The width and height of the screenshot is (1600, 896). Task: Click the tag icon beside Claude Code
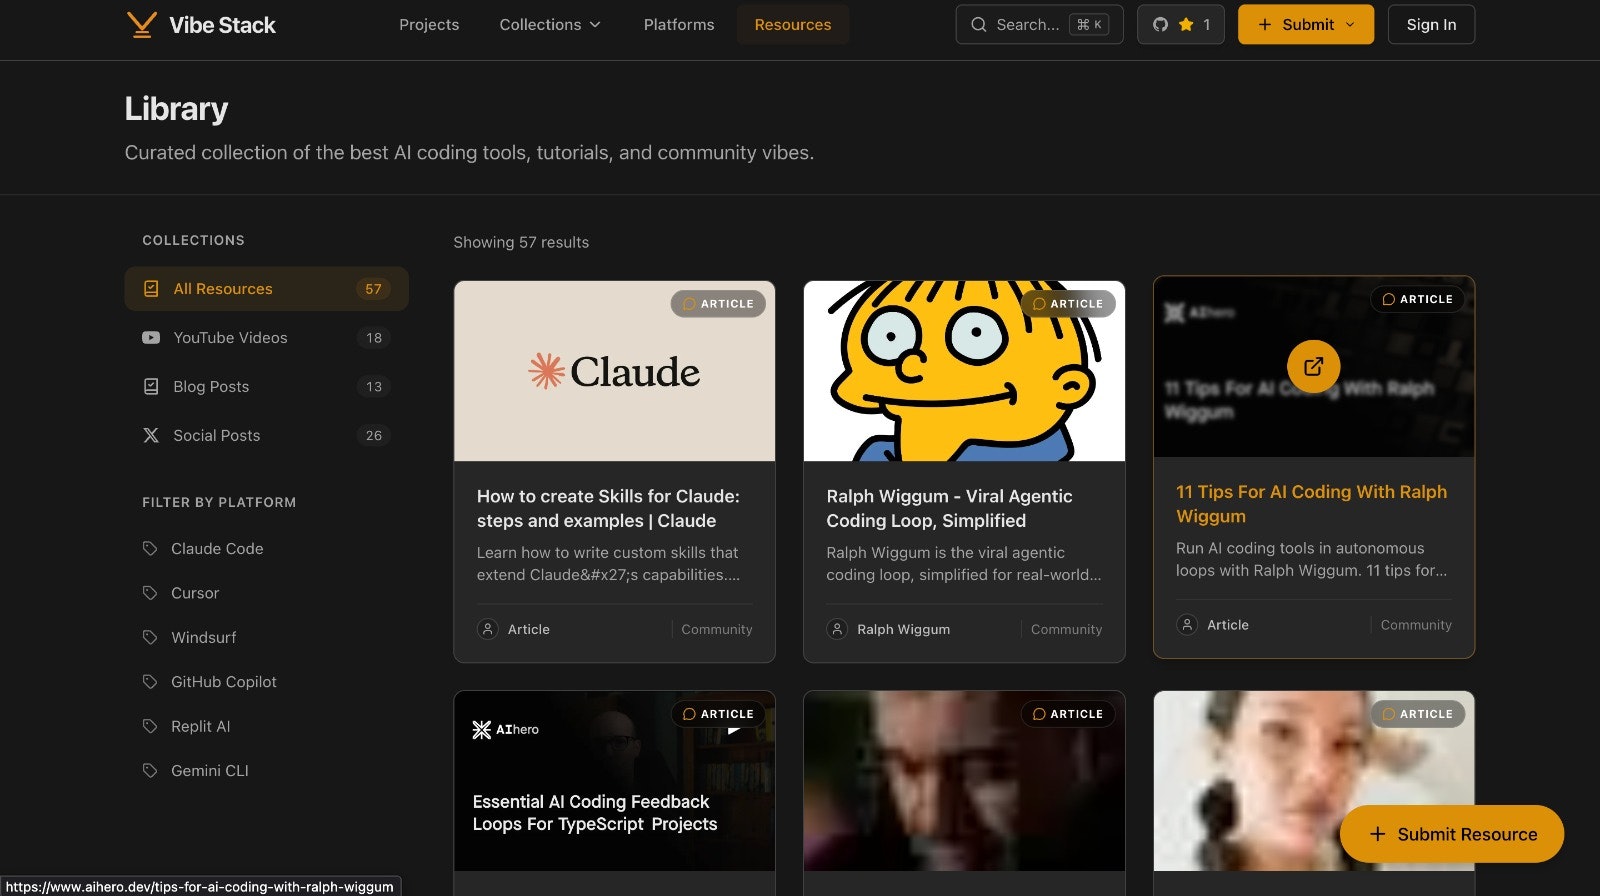point(150,548)
